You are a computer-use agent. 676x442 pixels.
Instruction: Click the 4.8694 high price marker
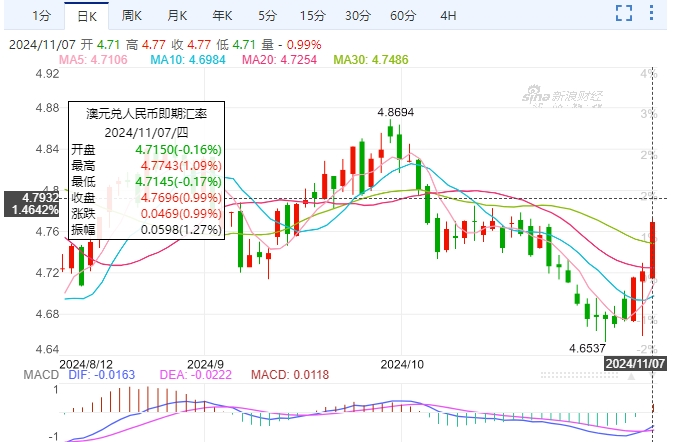pos(395,114)
